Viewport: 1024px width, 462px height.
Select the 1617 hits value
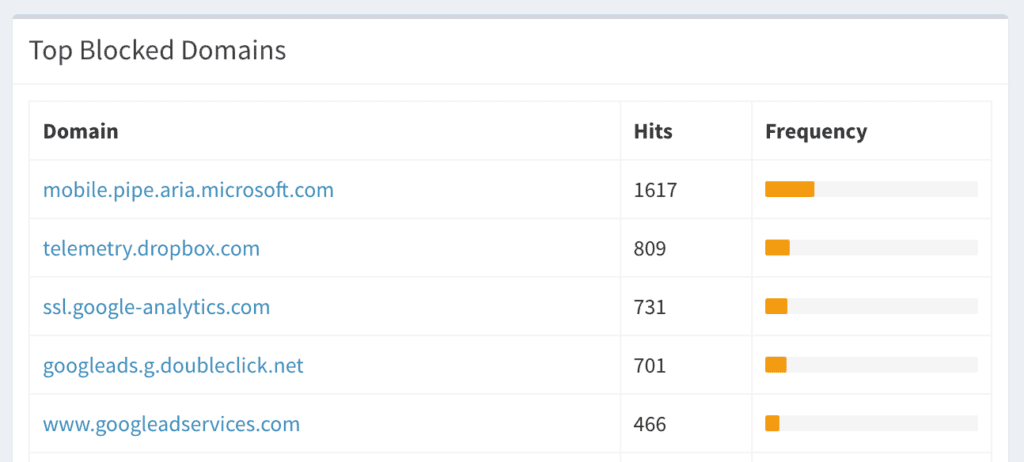pyautogui.click(x=656, y=190)
